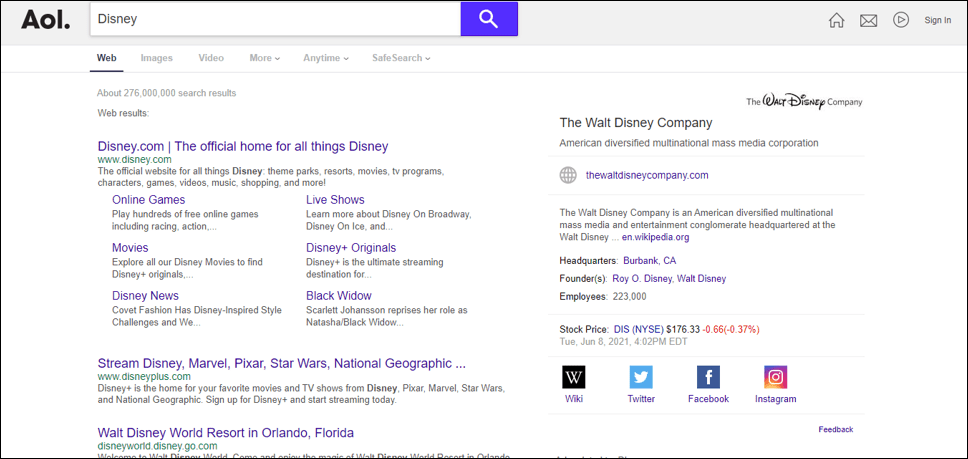This screenshot has height=459, width=968.
Task: Click 'About 276,000,000 search results' text
Action: pyautogui.click(x=167, y=93)
